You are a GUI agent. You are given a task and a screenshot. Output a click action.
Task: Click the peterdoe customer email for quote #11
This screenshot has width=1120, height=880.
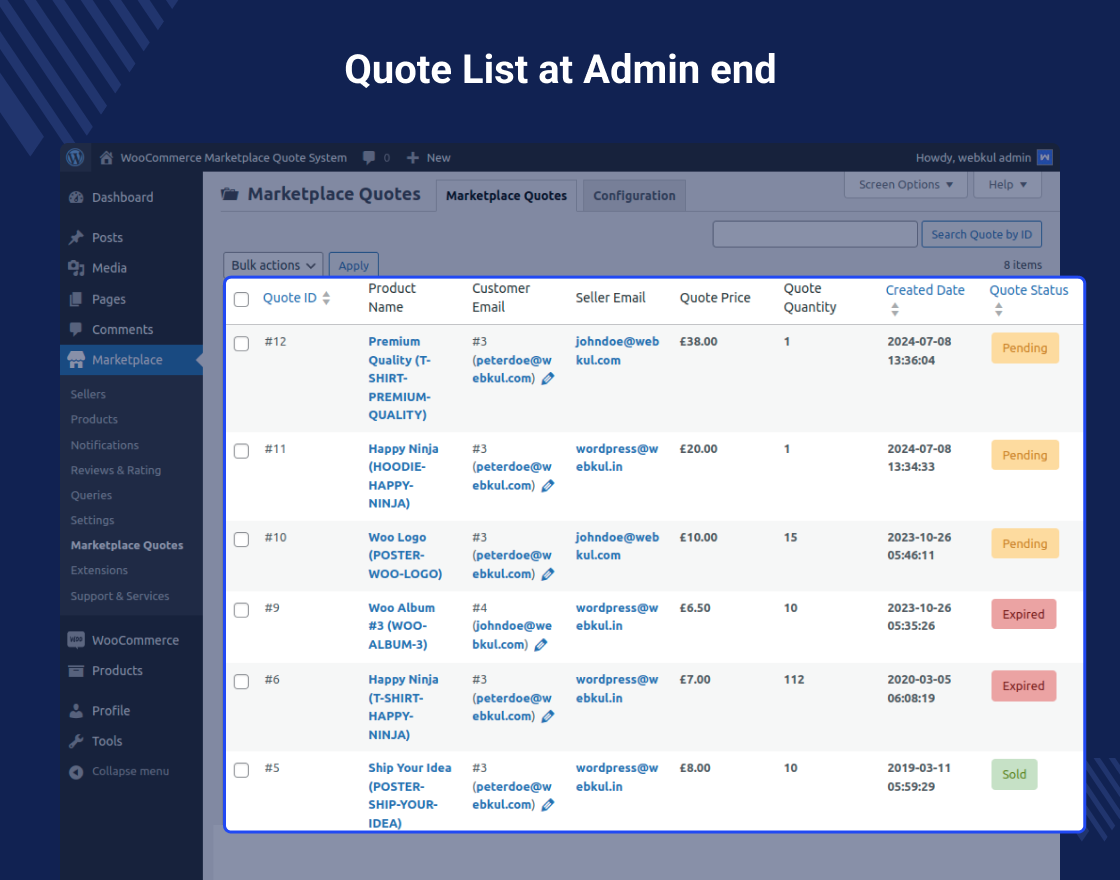click(511, 476)
